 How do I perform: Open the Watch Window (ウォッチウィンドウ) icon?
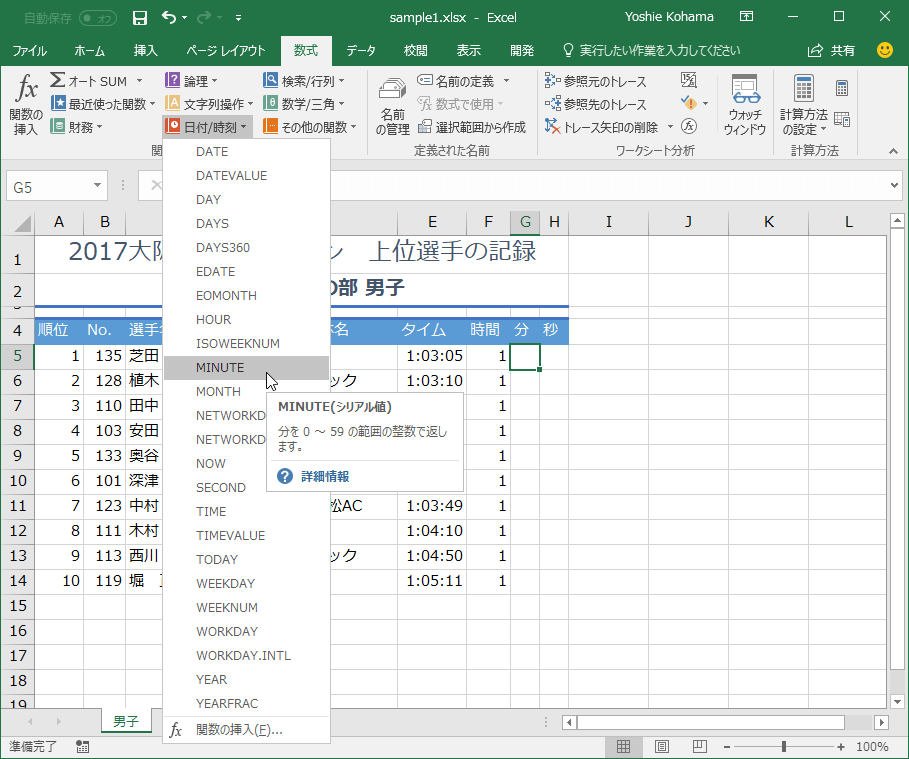744,105
